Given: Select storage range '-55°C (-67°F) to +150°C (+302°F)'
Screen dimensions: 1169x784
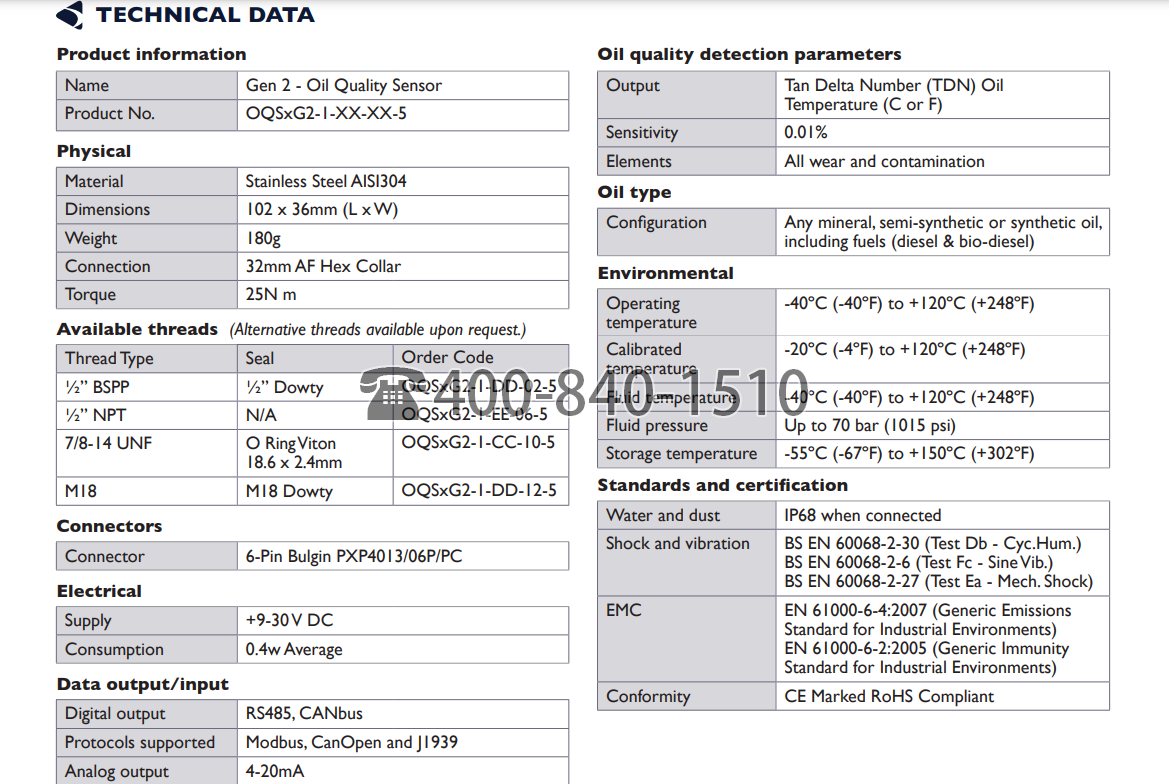Looking at the screenshot, I should pyautogui.click(x=909, y=453).
